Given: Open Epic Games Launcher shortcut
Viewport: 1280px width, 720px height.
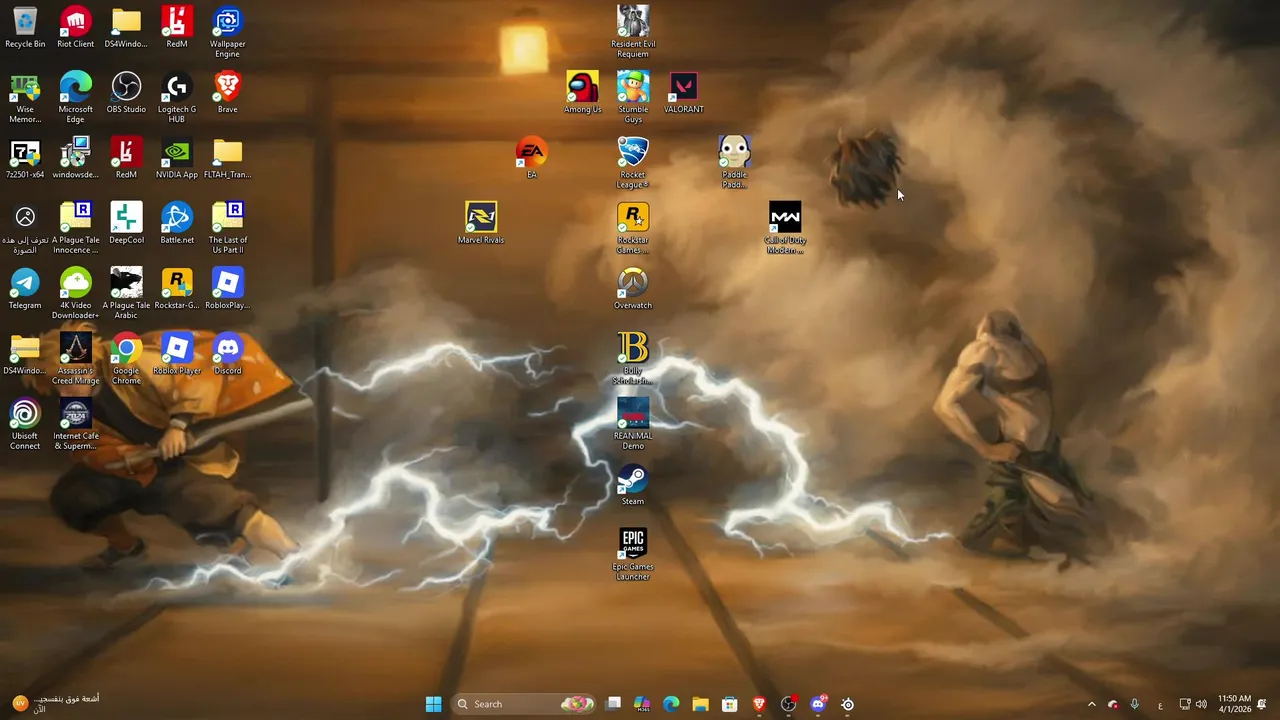Looking at the screenshot, I should (633, 555).
